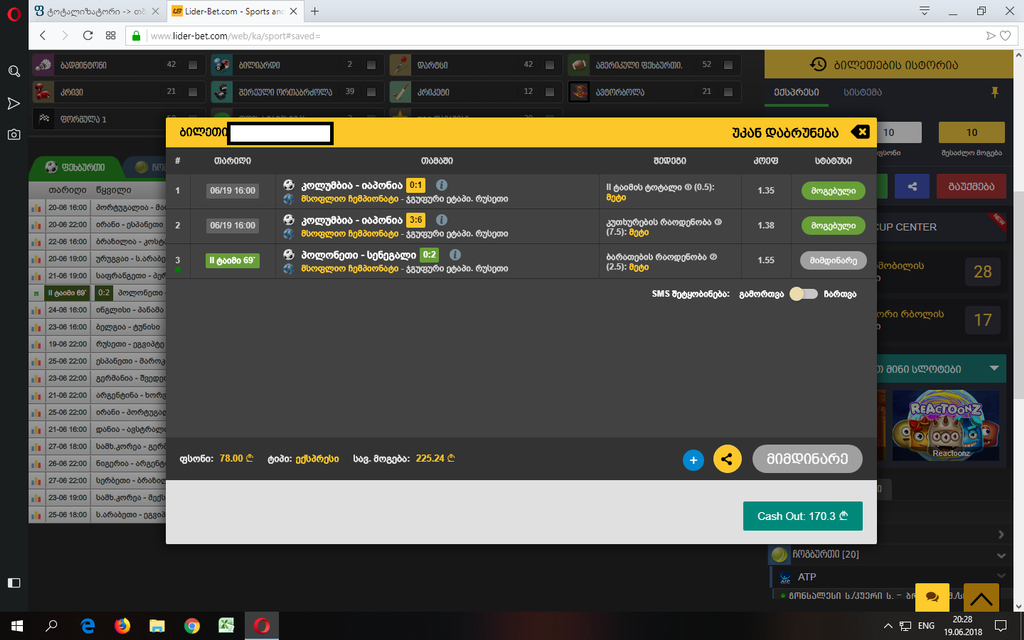Reload the page with the refresh icon
This screenshot has height=640, width=1024.
(88, 36)
